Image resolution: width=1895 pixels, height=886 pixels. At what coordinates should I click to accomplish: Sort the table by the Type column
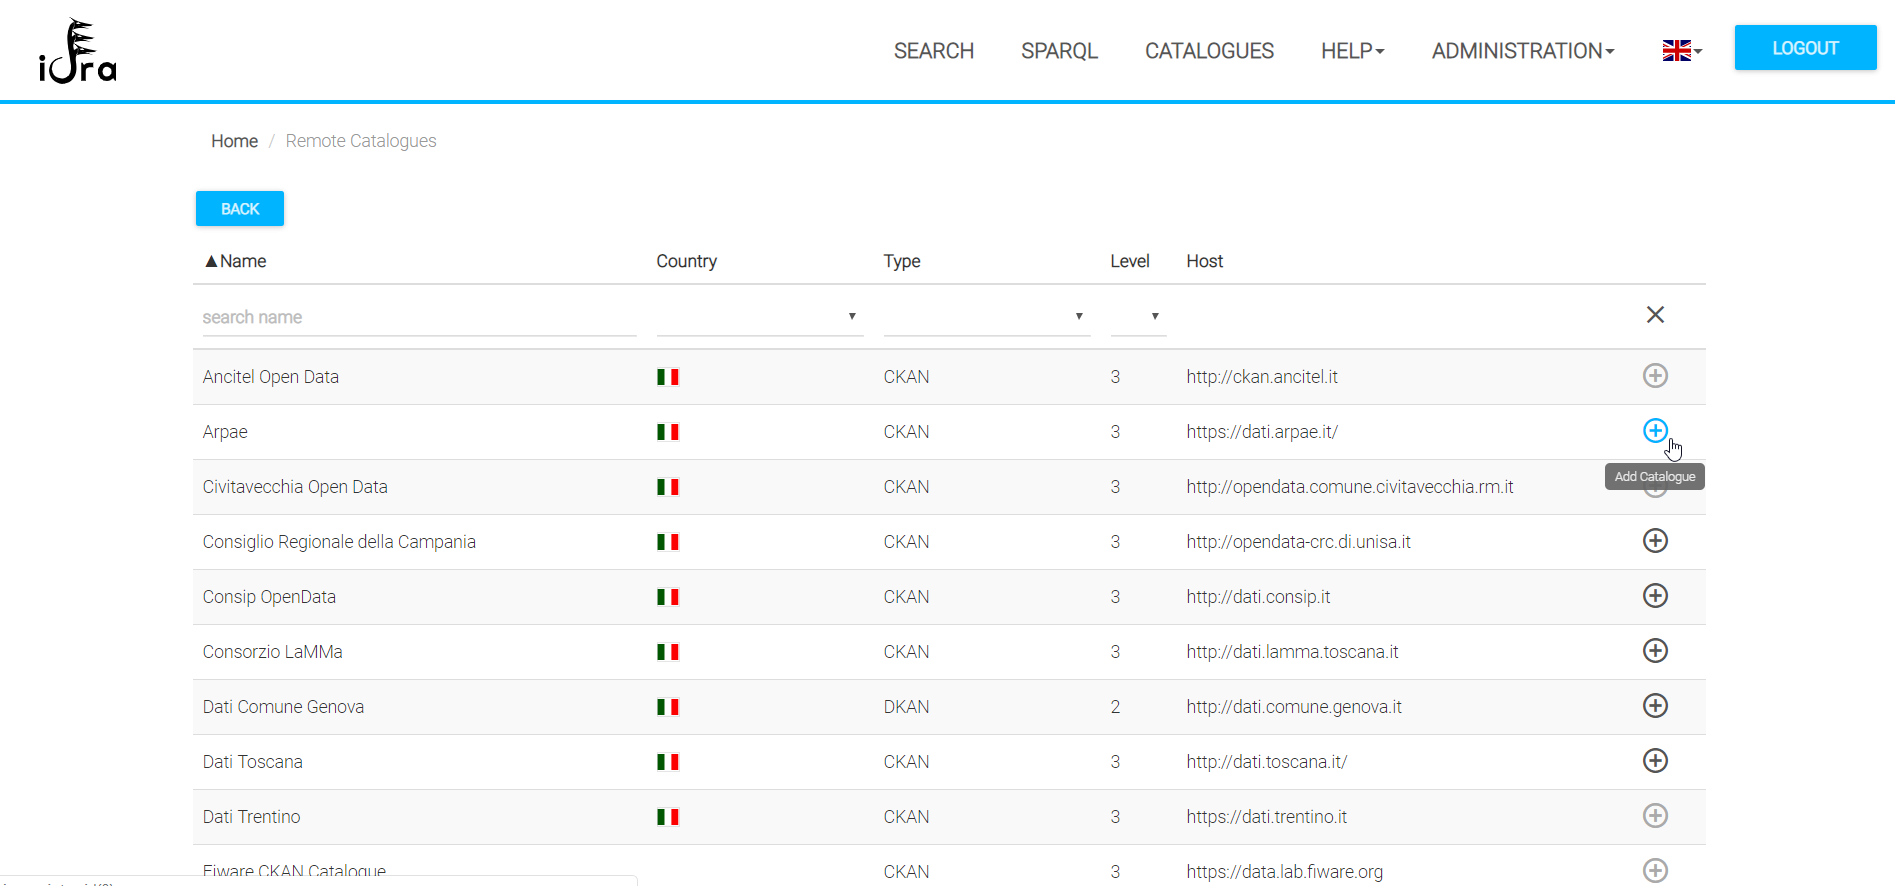click(x=902, y=261)
